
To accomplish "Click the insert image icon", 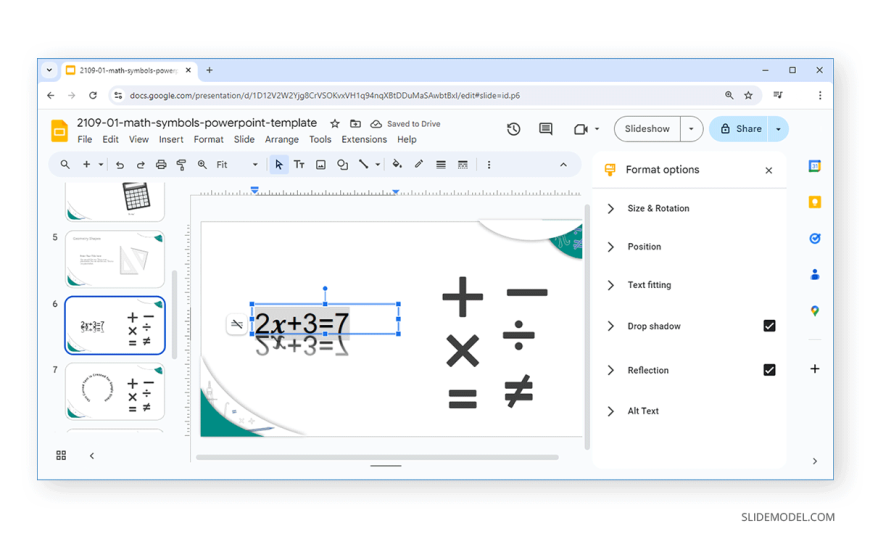I will tap(321, 165).
